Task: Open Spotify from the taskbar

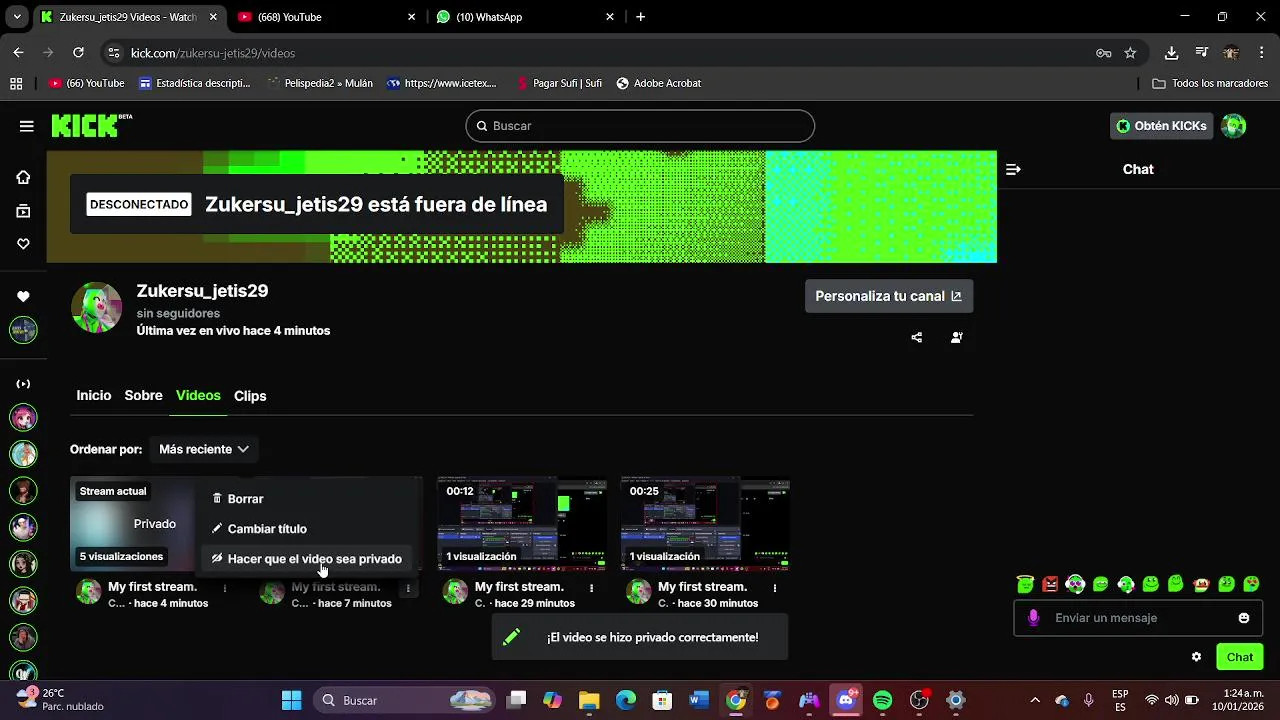Action: tap(882, 700)
